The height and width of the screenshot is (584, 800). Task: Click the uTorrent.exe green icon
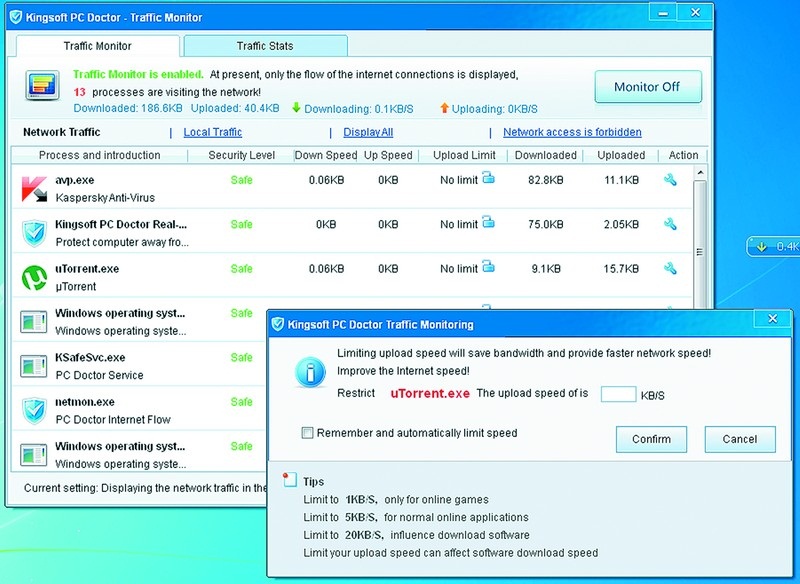pos(34,277)
